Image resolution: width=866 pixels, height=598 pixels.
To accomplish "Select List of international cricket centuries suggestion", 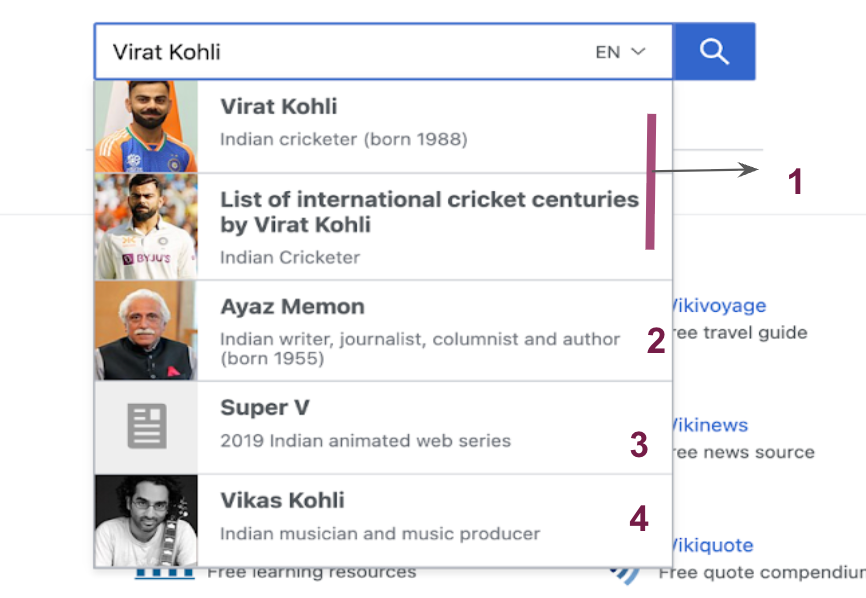I will click(383, 227).
